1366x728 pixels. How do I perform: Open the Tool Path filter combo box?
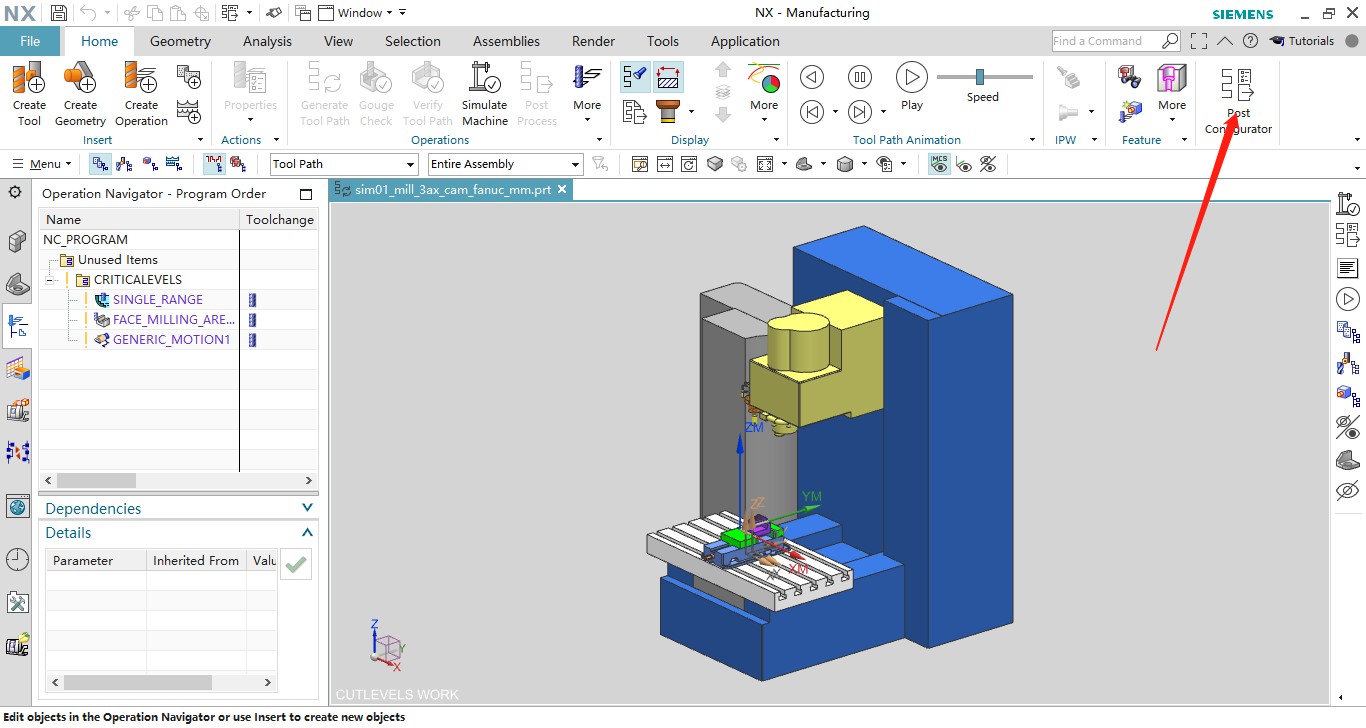(344, 164)
